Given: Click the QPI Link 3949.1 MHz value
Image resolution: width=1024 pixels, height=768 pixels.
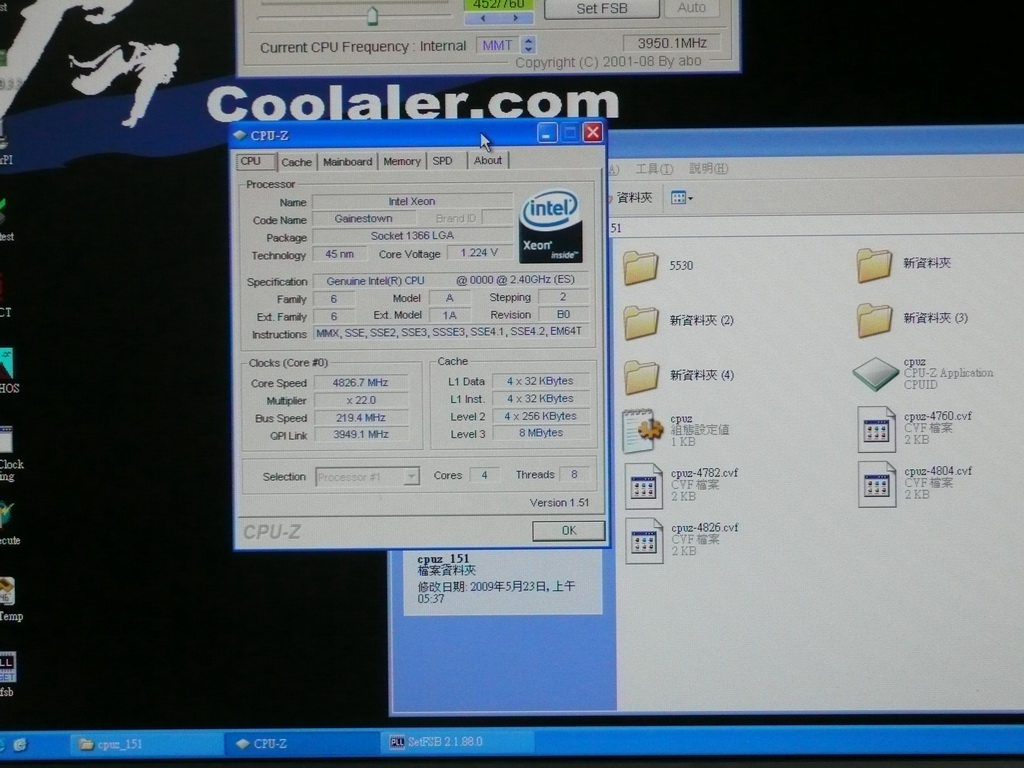Looking at the screenshot, I should click(360, 434).
